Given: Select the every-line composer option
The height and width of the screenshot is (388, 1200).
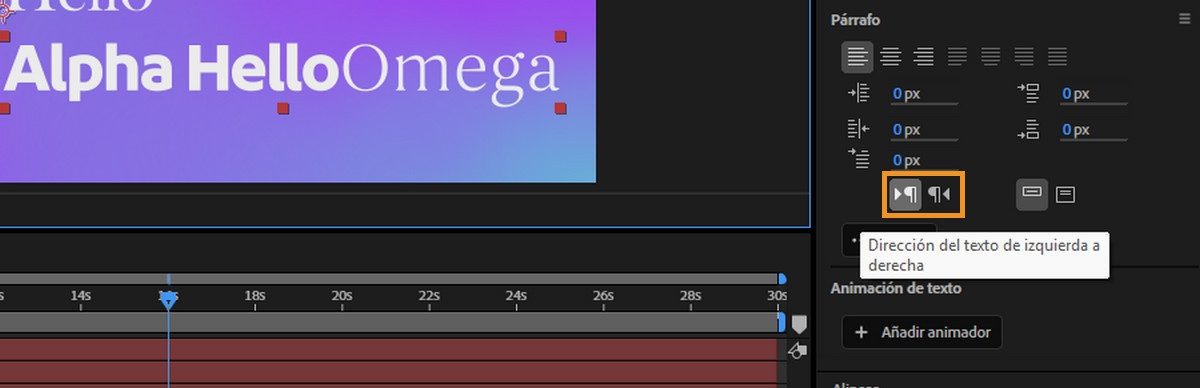Looking at the screenshot, I should click(1065, 194).
